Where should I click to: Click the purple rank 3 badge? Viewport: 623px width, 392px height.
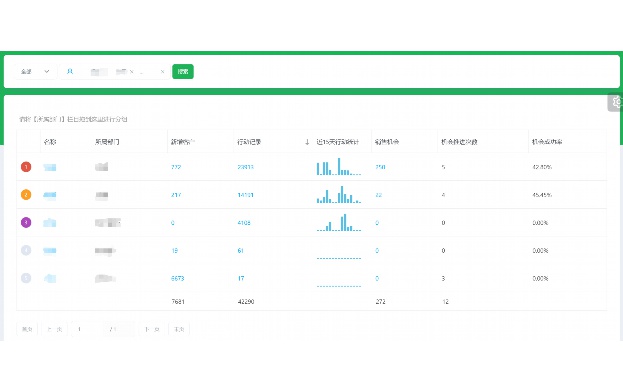(x=26, y=222)
